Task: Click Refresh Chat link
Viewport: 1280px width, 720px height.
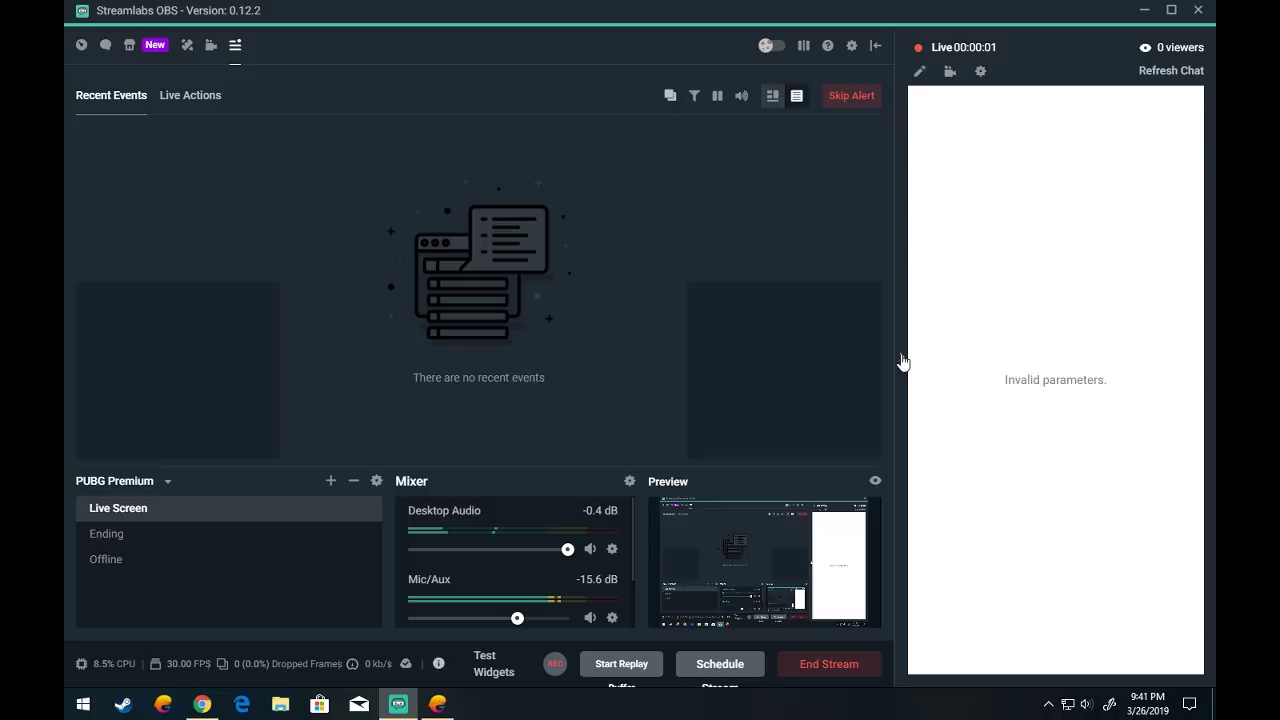Action: click(1171, 71)
